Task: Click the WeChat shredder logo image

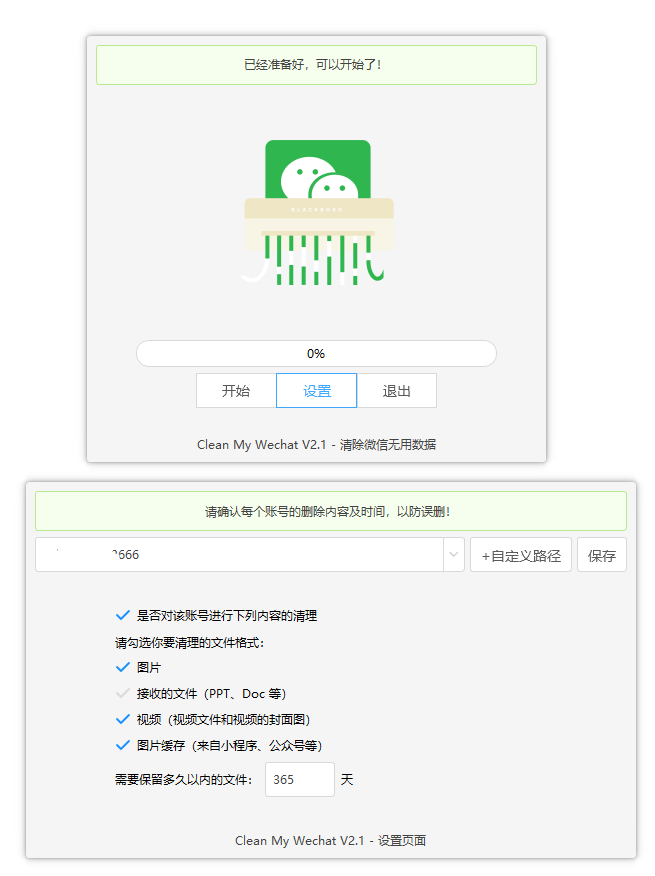Action: [316, 213]
